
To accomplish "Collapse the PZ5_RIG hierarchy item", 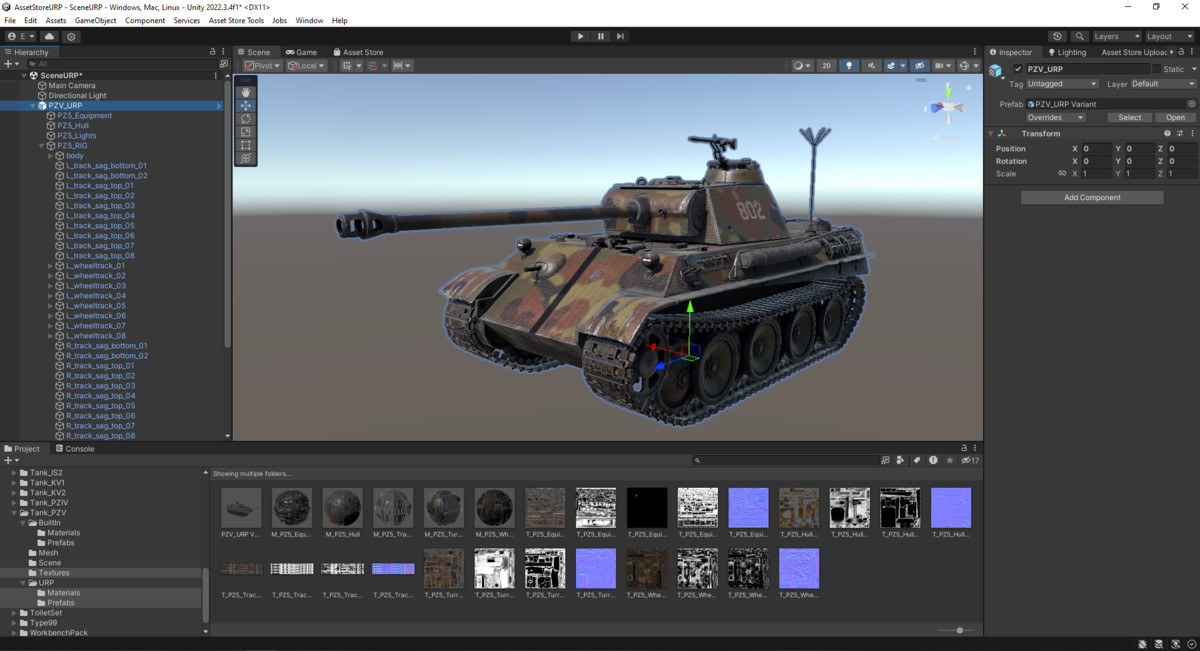I will click(x=41, y=145).
